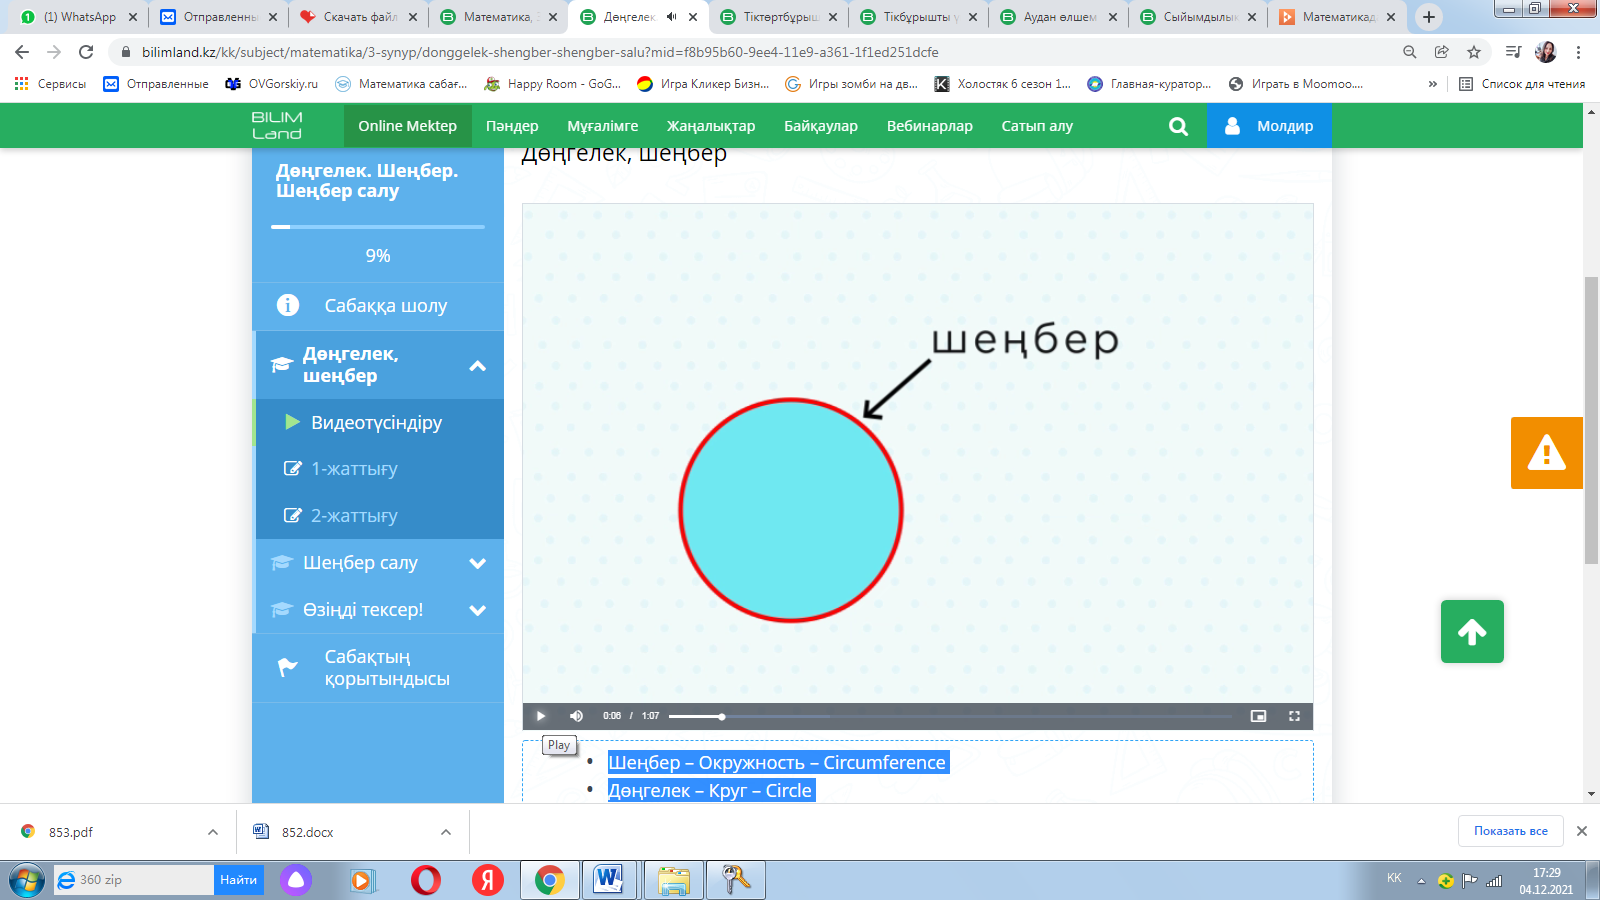Show hidden system tray icons
Image resolution: width=1600 pixels, height=900 pixels.
[1421, 881]
